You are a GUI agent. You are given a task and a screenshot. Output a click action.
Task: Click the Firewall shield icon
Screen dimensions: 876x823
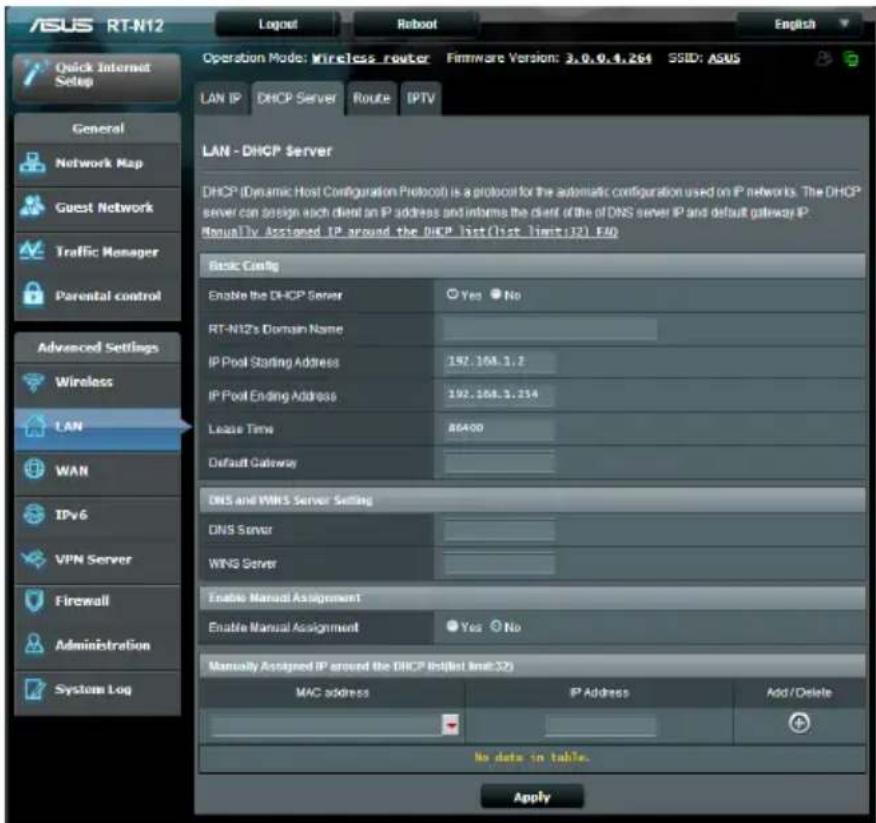tap(34, 601)
